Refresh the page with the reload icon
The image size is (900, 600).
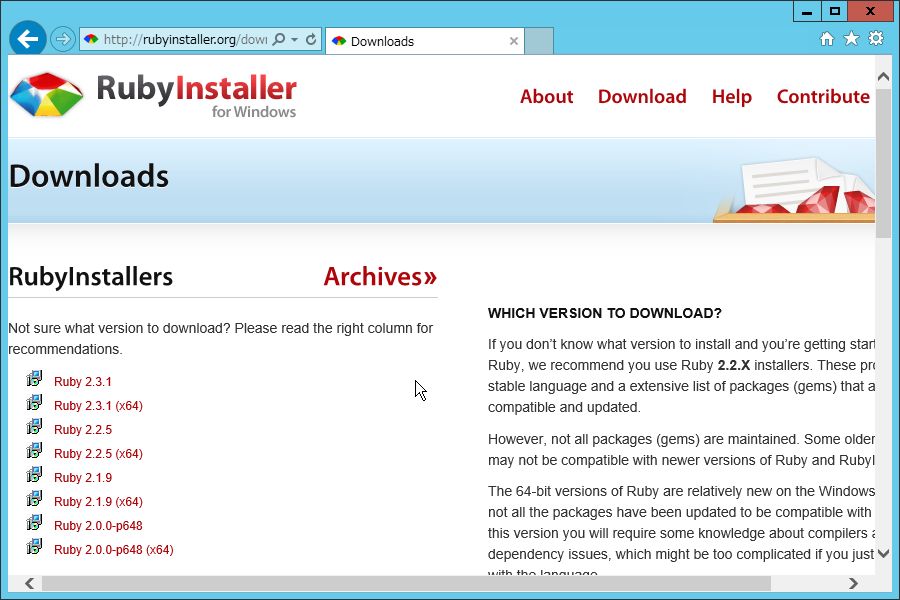pos(311,39)
